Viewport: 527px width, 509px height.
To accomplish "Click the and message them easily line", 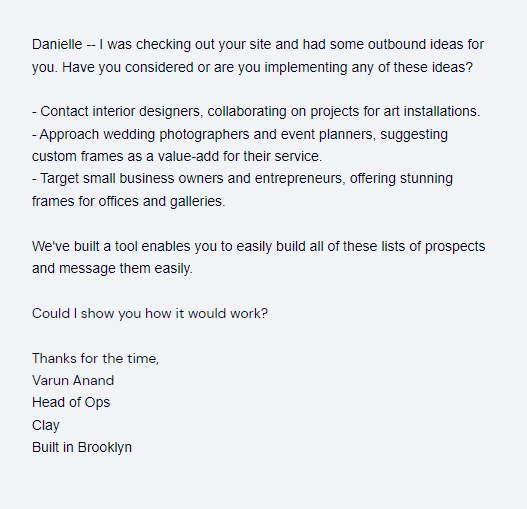I will tap(113, 269).
